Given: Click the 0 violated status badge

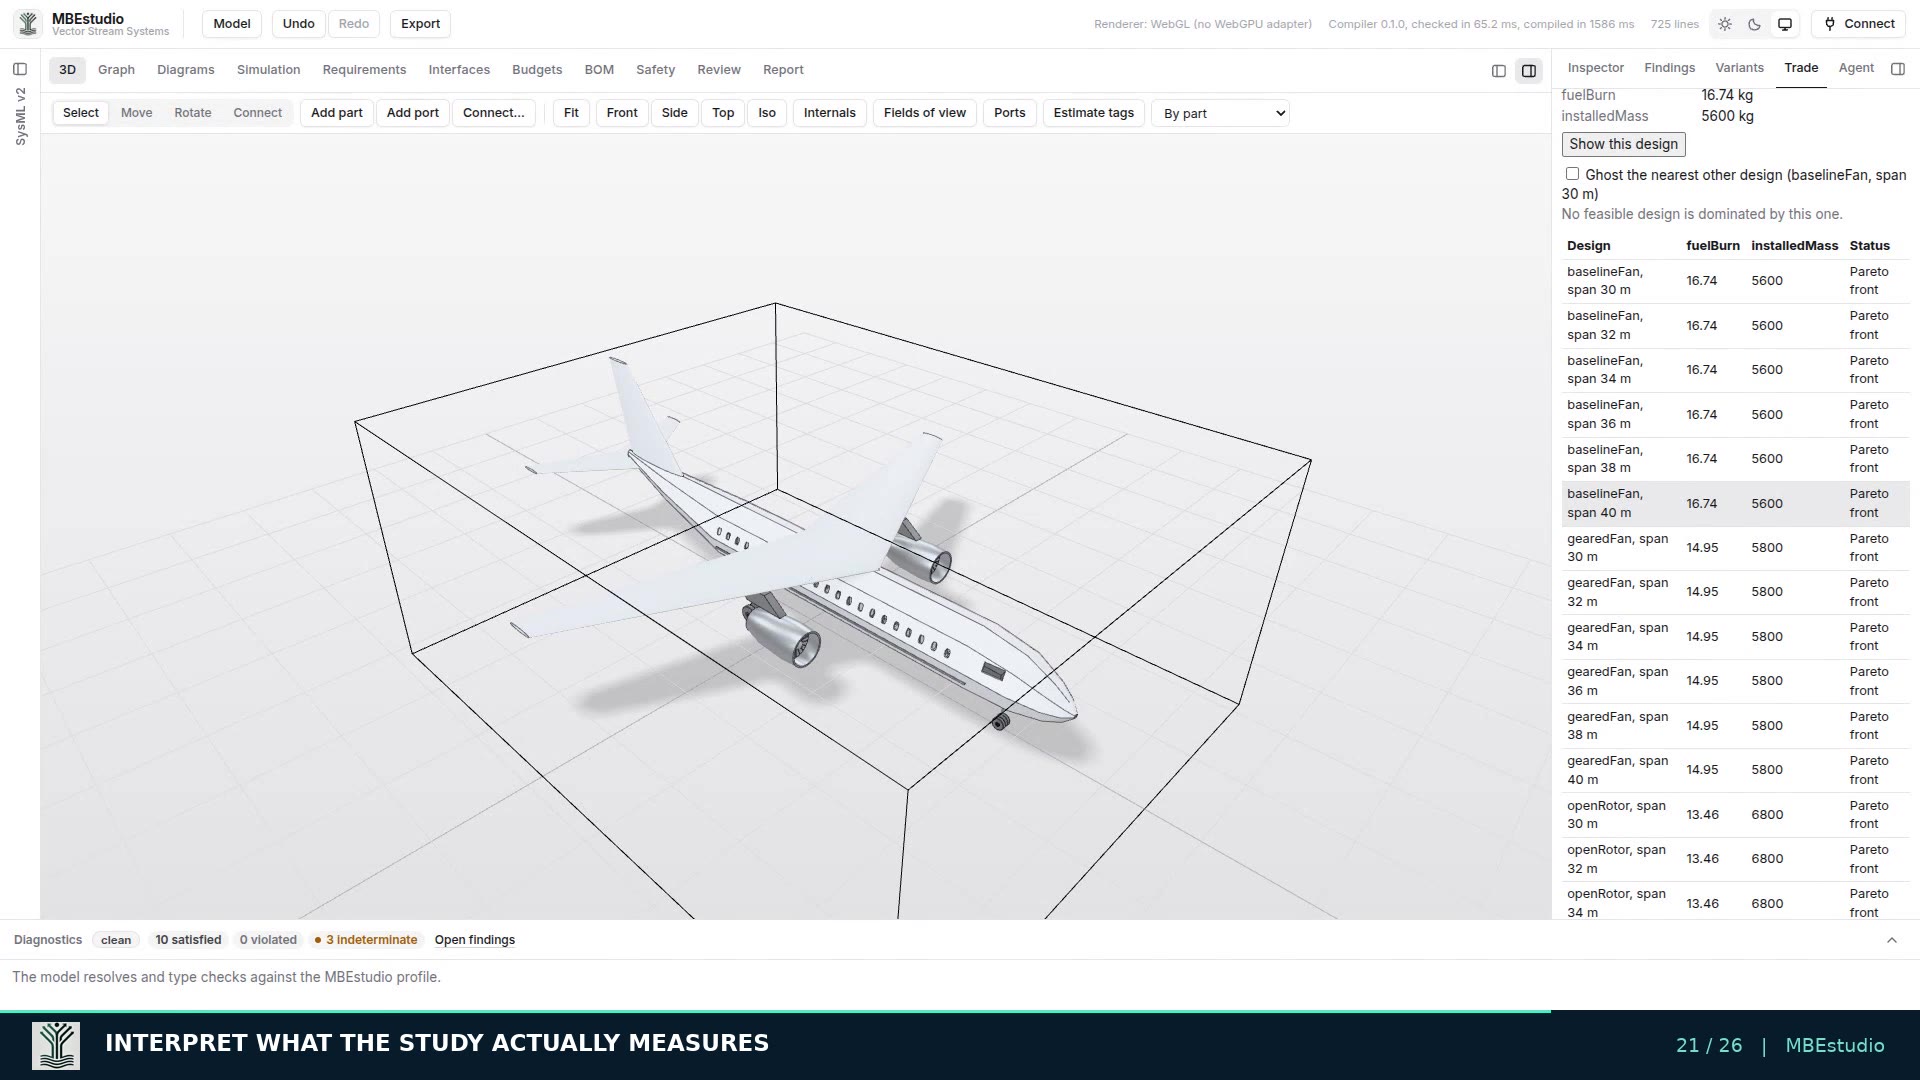Looking at the screenshot, I should (x=268, y=940).
